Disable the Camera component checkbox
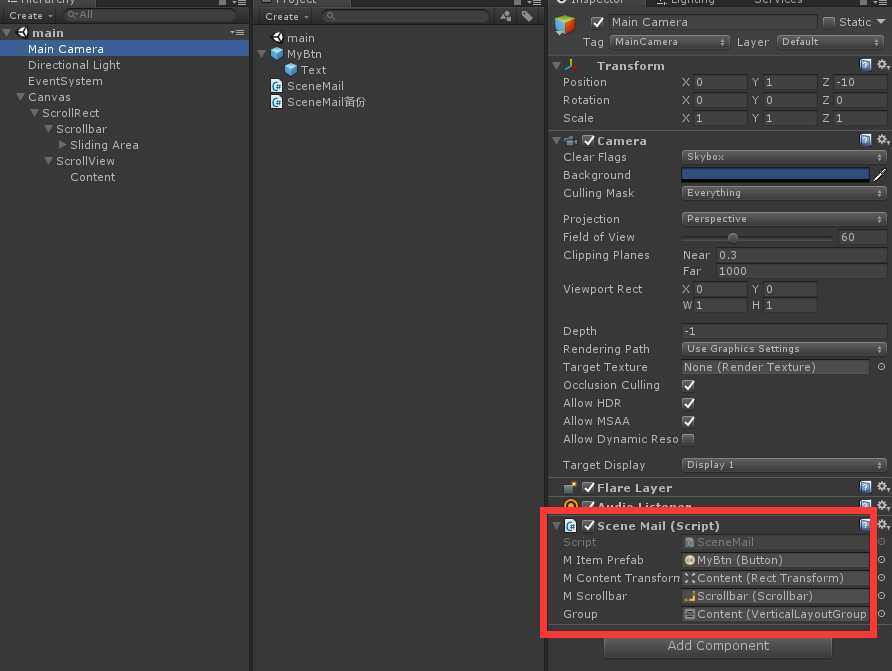Screen dimensions: 892x671 pyautogui.click(x=589, y=140)
